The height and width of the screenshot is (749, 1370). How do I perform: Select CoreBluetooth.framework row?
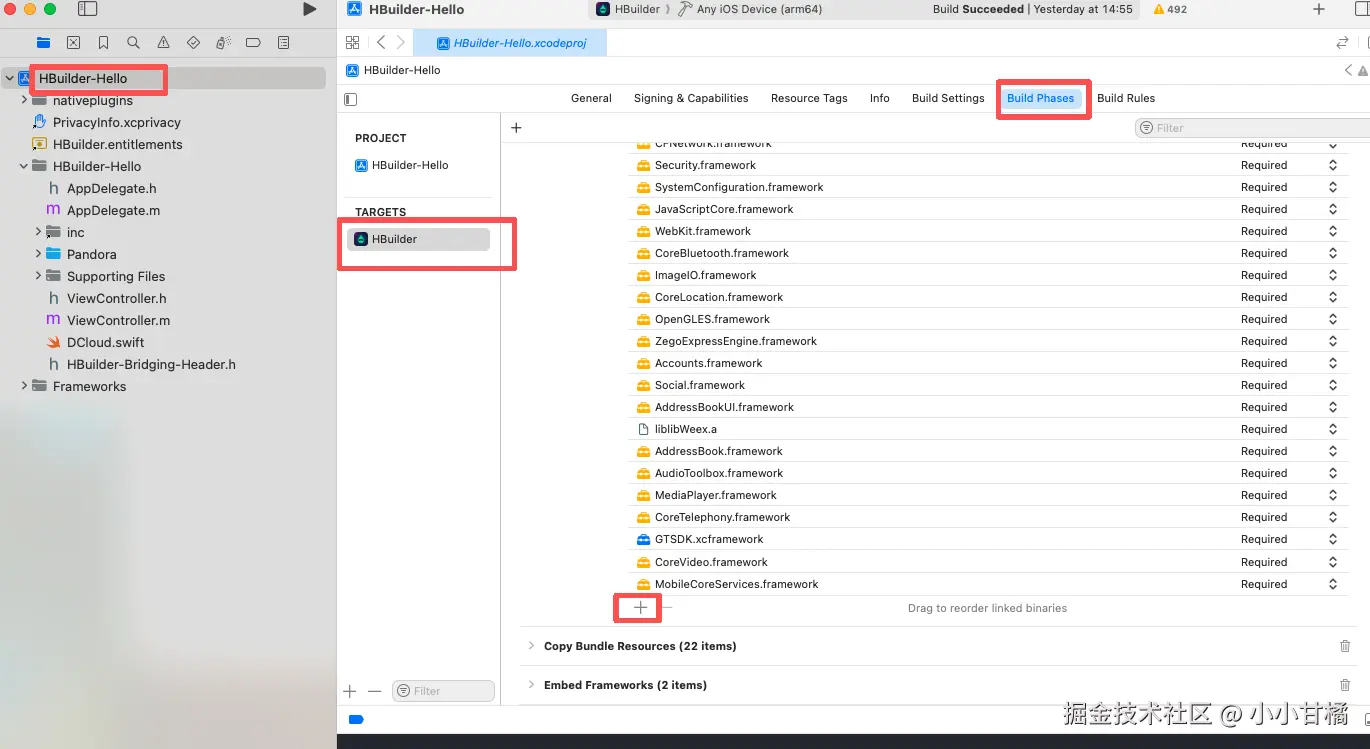coord(988,254)
